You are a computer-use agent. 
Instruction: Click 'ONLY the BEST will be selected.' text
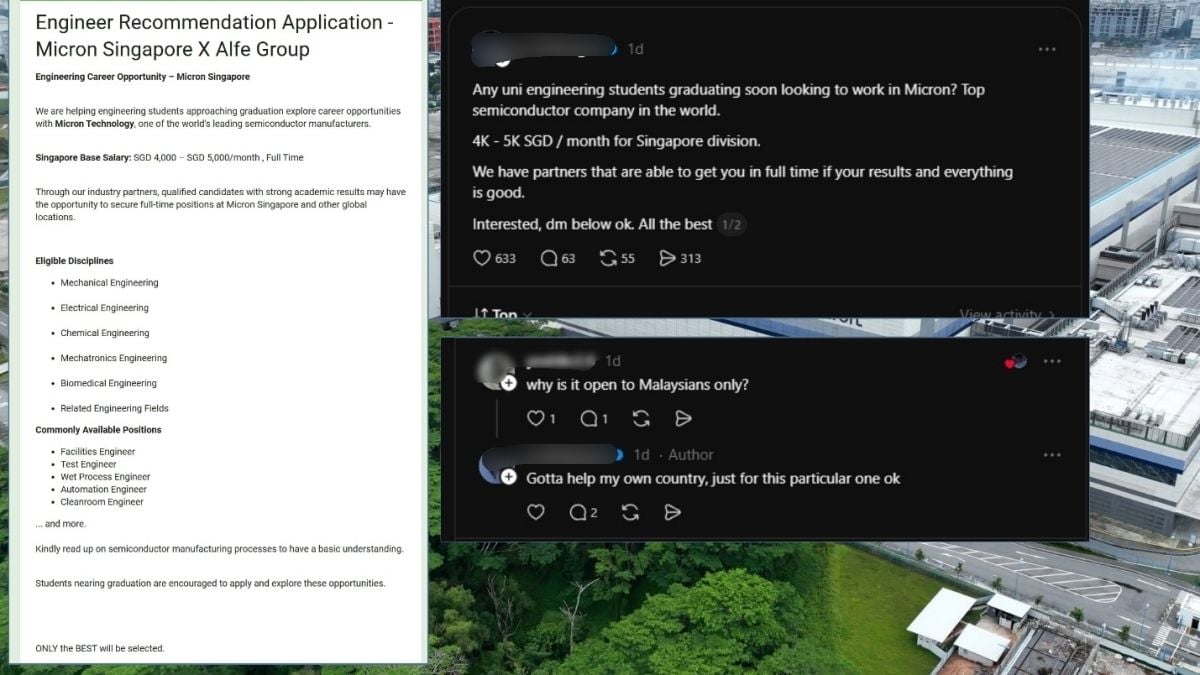(99, 648)
